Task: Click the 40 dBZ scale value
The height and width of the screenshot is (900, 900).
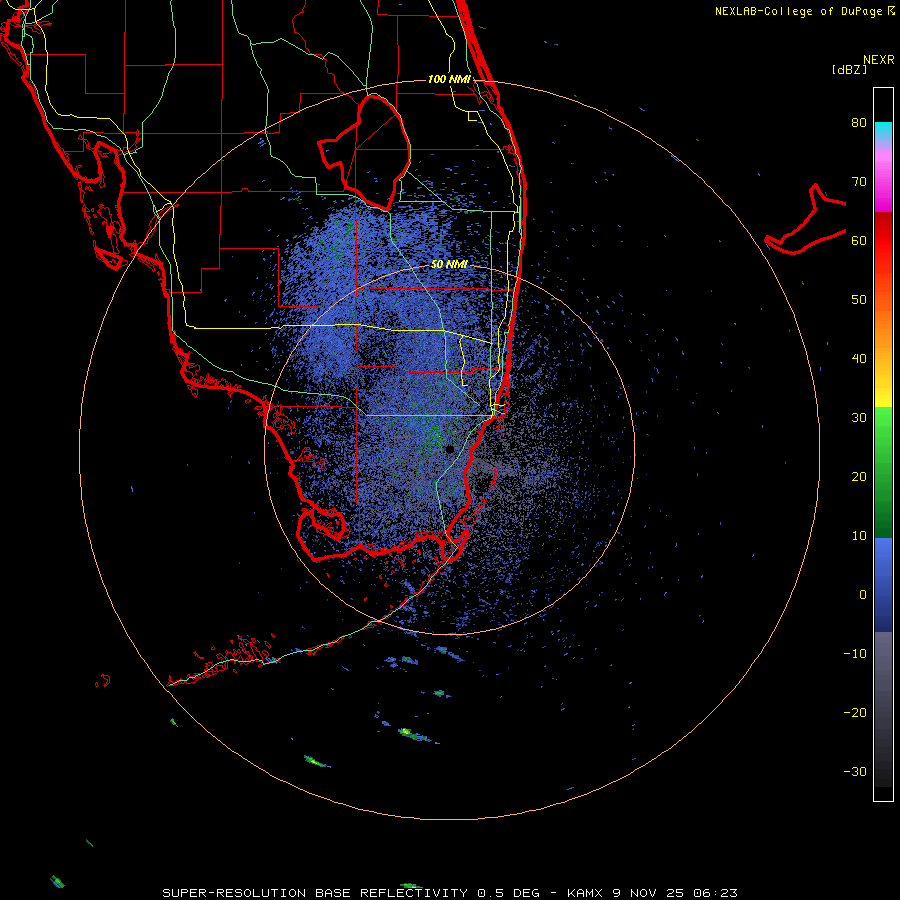Action: coord(859,359)
